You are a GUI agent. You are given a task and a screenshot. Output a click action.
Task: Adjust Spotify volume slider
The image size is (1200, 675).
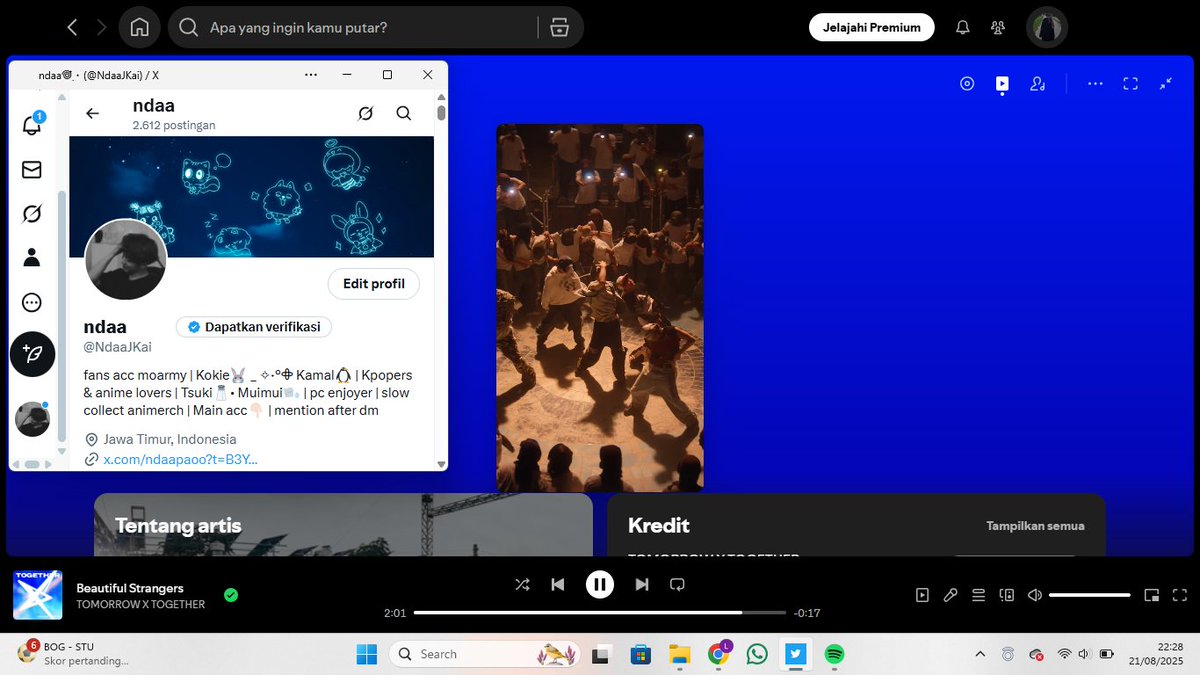[x=1090, y=595]
